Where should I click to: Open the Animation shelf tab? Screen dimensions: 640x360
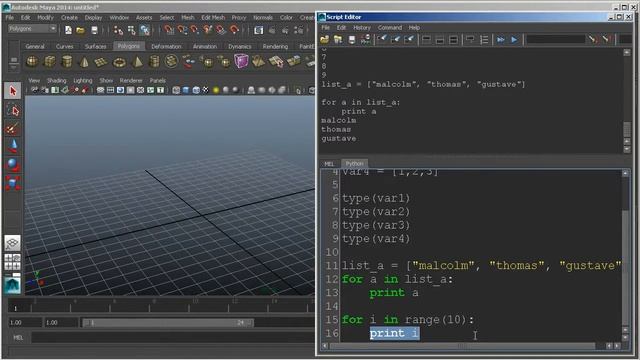(x=204, y=47)
